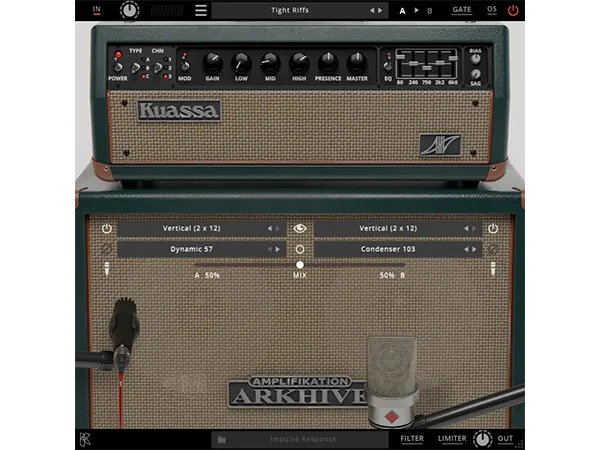The height and width of the screenshot is (450, 600).
Task: Toggle the eye cabinet view icon
Action: 300,228
